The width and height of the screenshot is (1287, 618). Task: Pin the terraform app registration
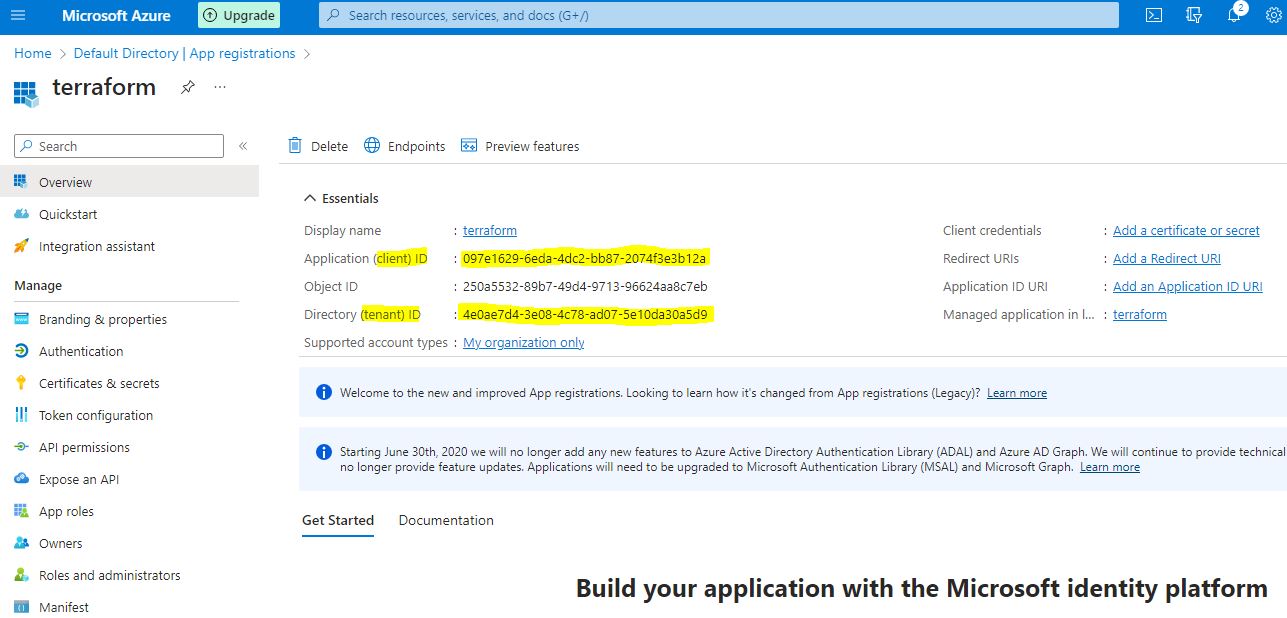[x=187, y=87]
